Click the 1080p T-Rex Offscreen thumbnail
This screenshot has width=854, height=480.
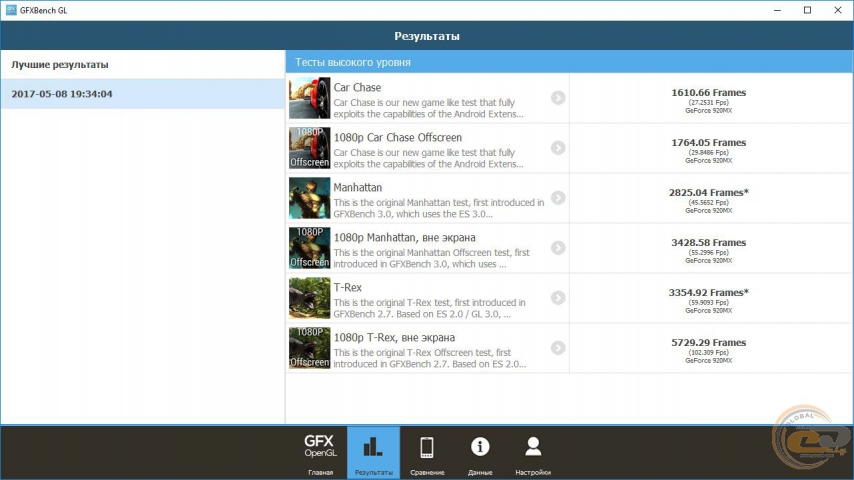click(x=309, y=348)
